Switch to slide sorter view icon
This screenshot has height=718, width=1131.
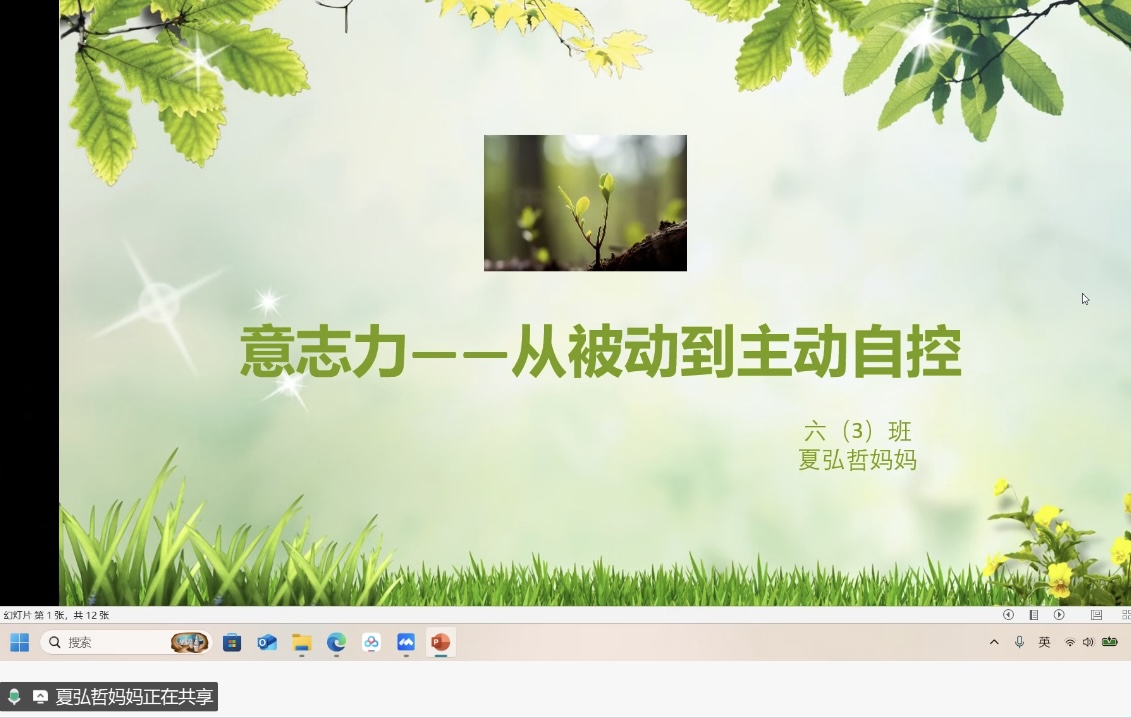click(x=1127, y=615)
